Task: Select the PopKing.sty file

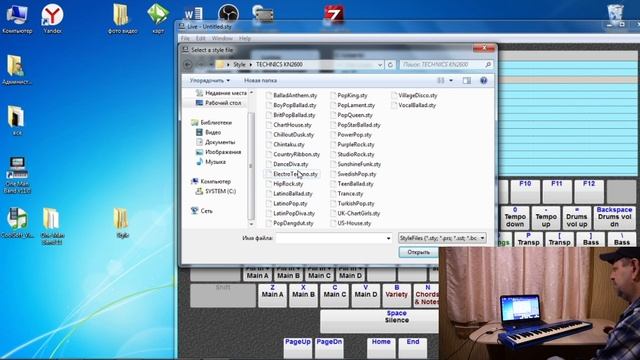Action: pyautogui.click(x=349, y=96)
